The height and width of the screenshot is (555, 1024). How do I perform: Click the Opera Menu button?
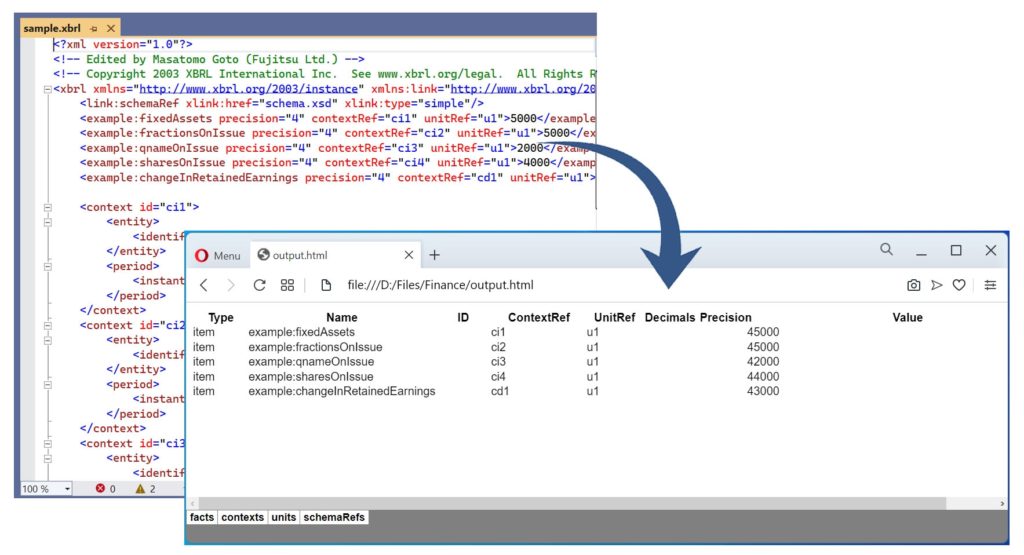217,255
